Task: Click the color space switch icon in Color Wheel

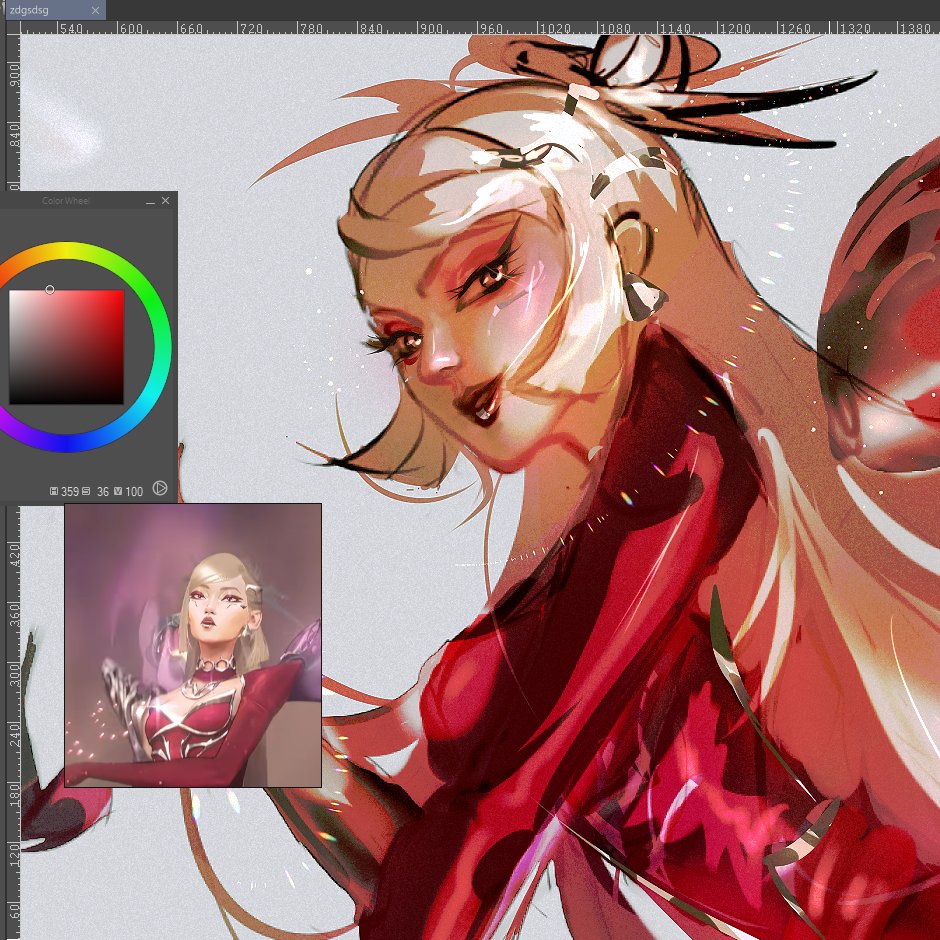Action: tap(159, 488)
